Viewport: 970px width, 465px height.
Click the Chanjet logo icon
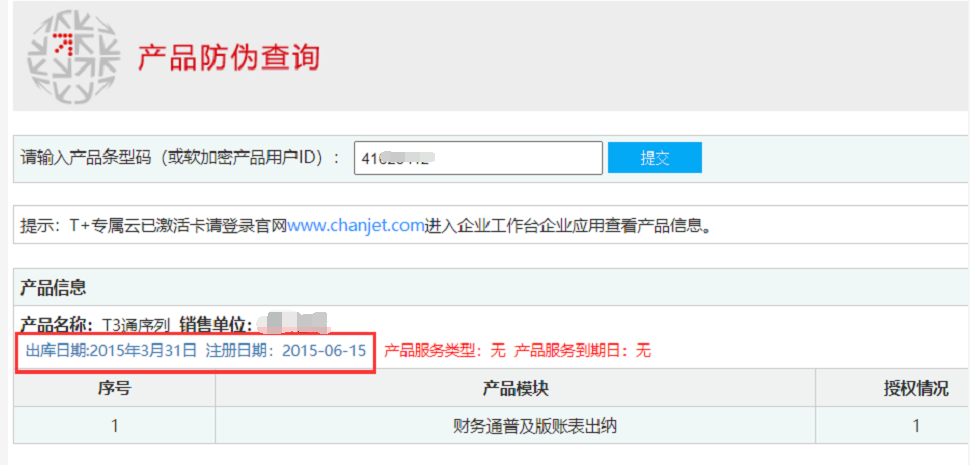(74, 57)
